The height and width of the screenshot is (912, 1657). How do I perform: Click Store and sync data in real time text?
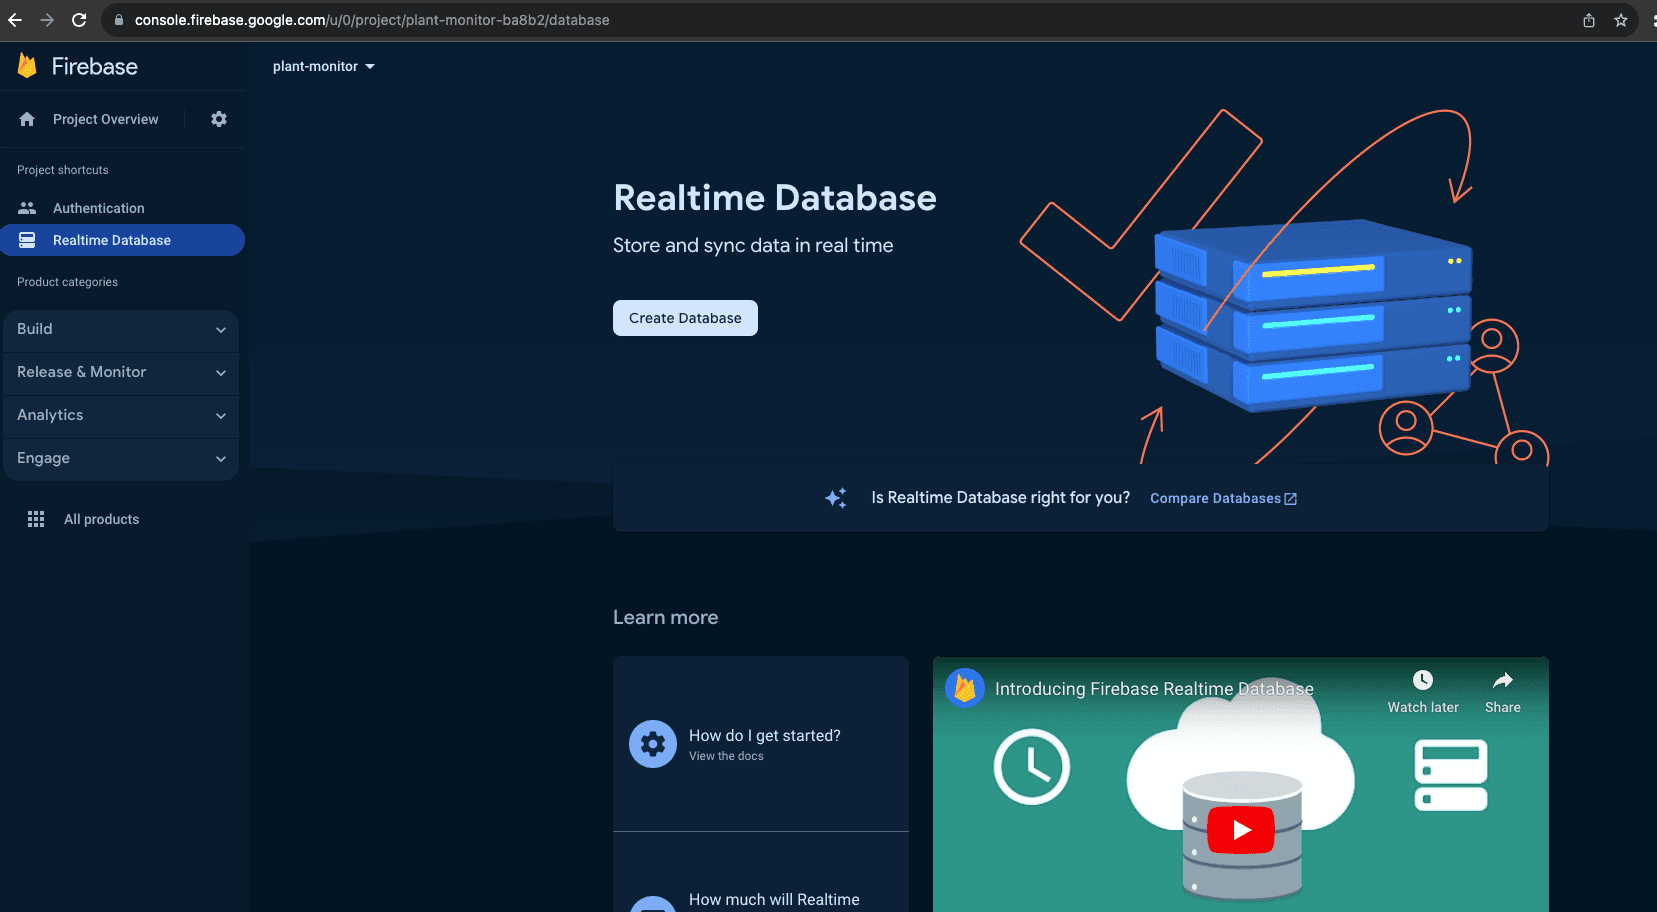click(753, 245)
